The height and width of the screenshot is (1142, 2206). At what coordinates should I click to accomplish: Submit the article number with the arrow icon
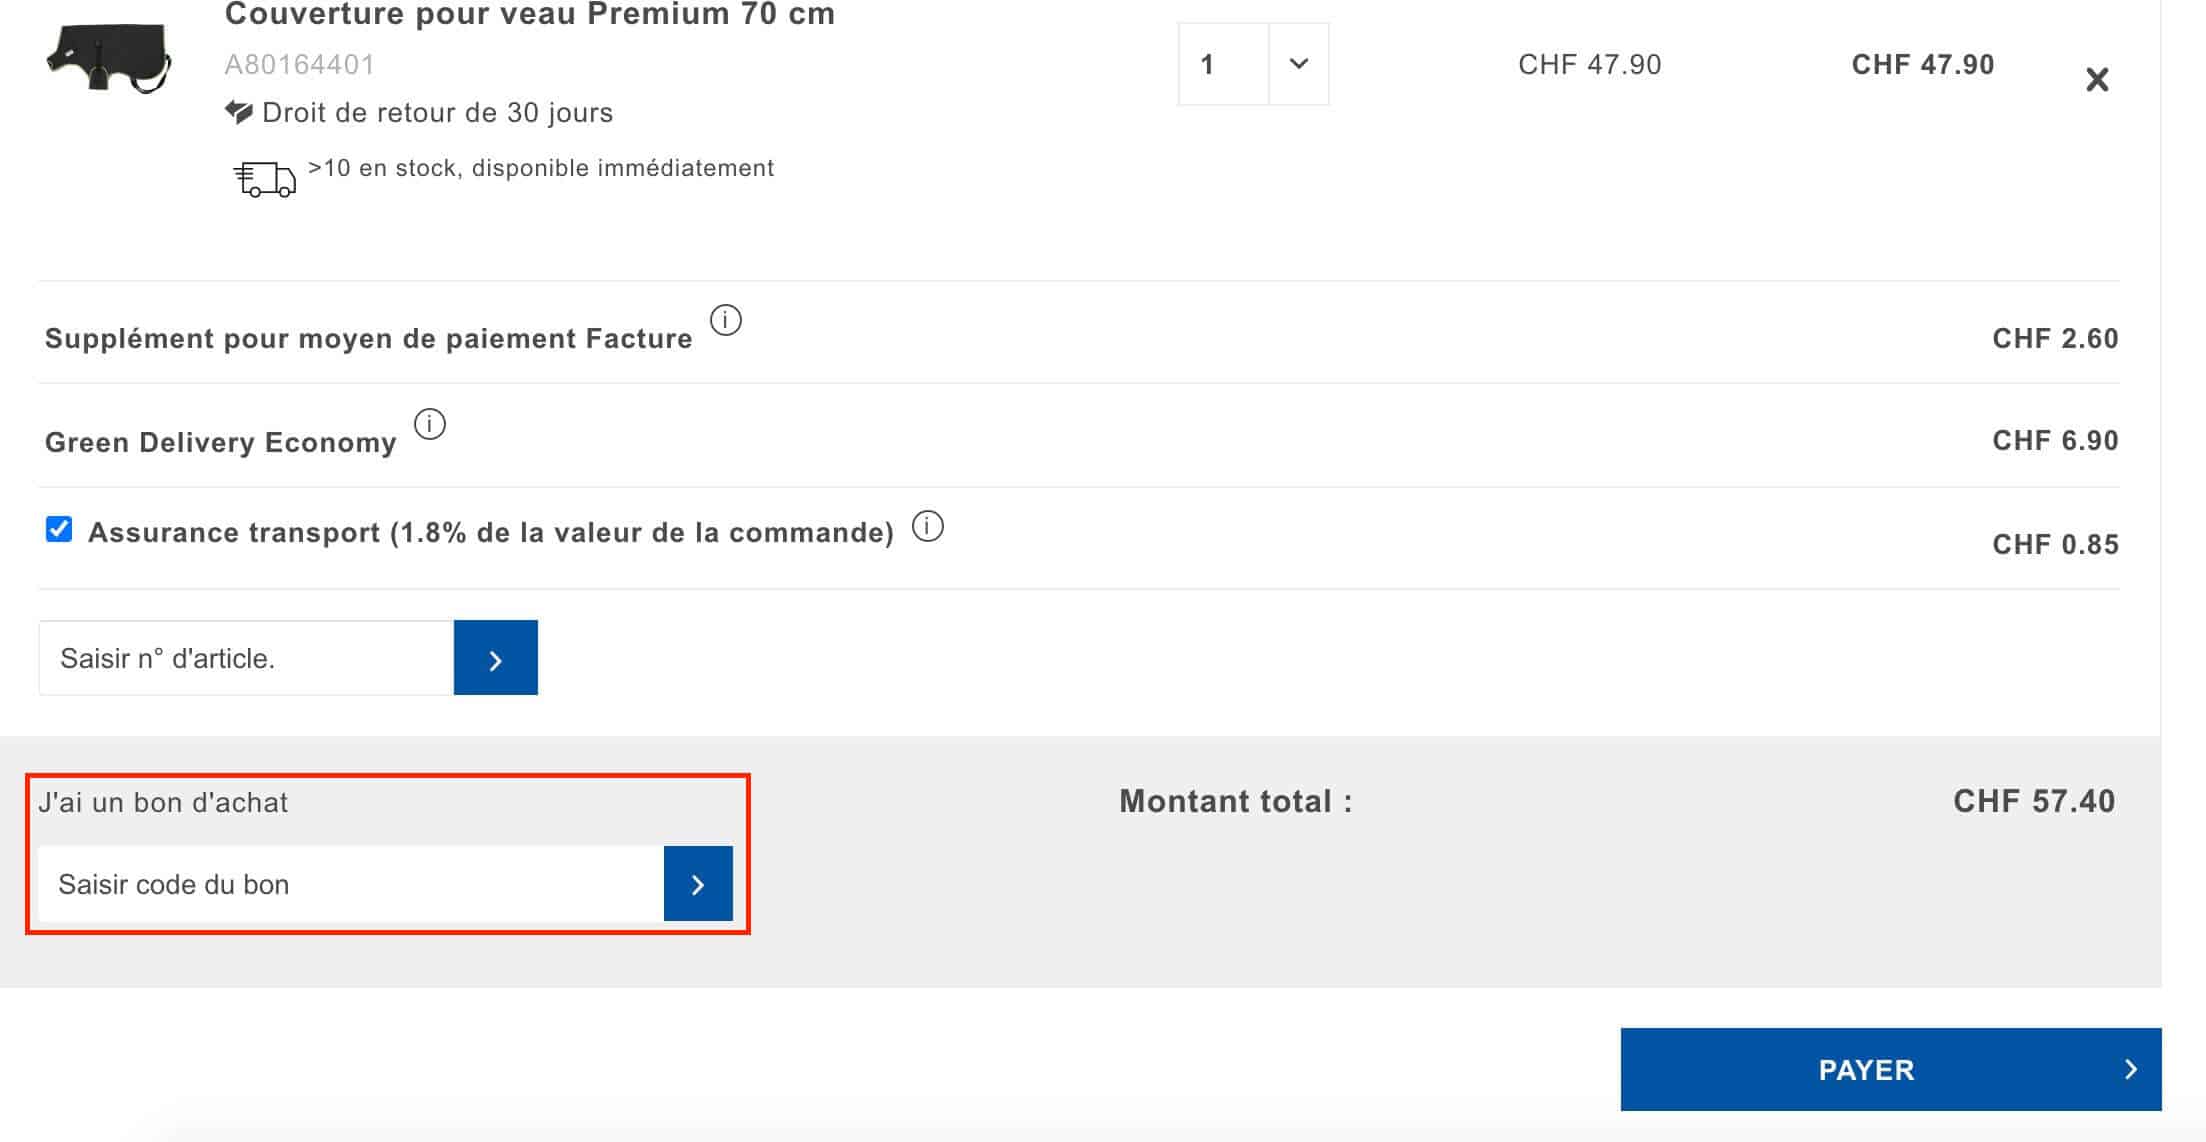pos(495,657)
